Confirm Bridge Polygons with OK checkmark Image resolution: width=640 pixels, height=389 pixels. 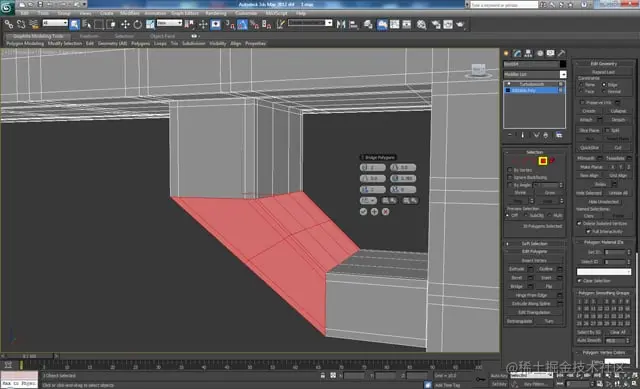point(363,212)
